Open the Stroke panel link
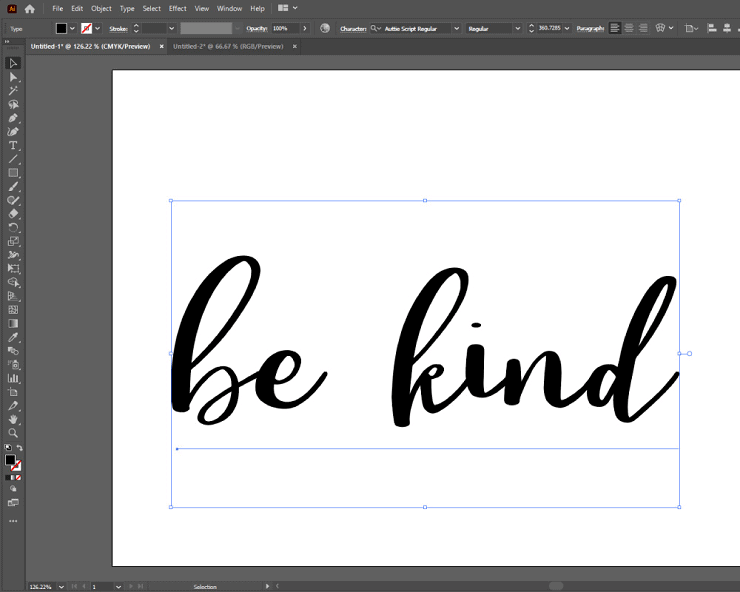 (118, 29)
